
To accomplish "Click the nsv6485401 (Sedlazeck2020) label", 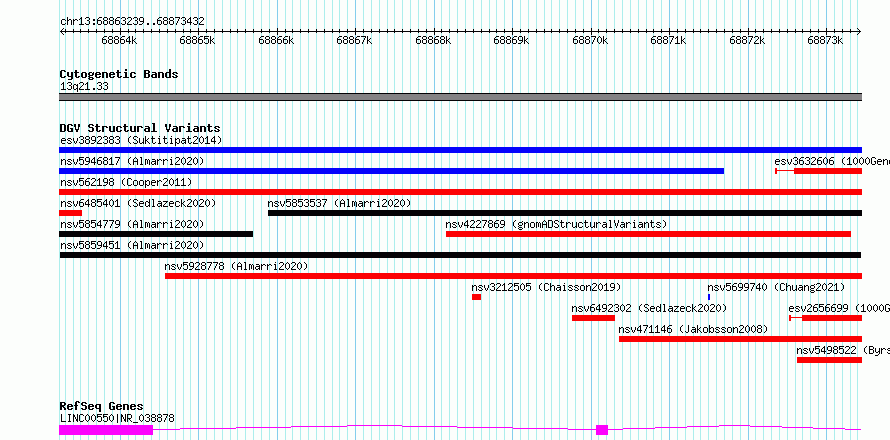I will (x=138, y=203).
